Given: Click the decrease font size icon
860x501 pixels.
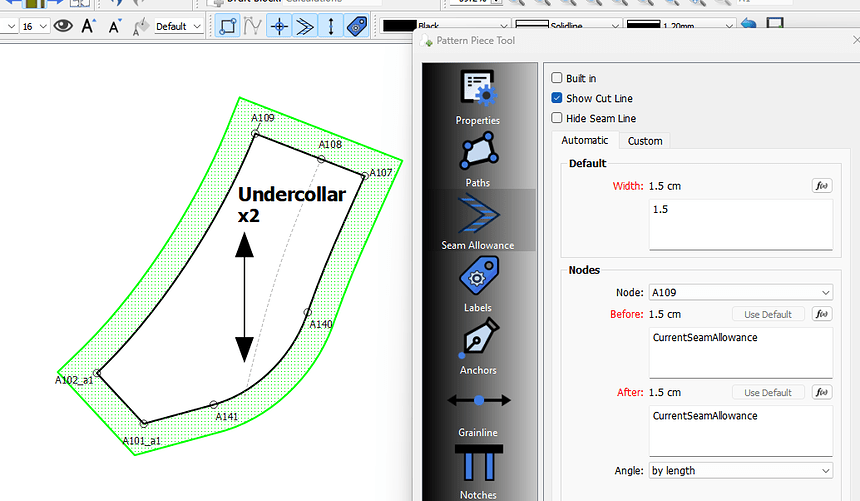Looking at the screenshot, I should (114, 26).
